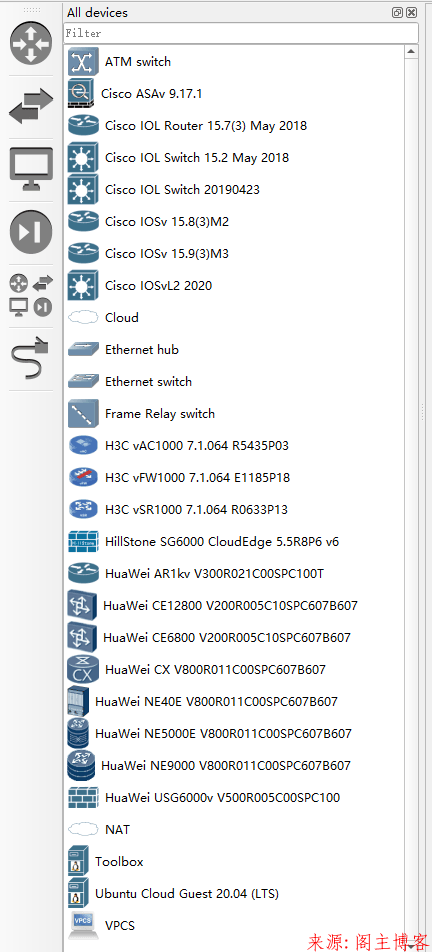
Task: Click the Ethernet switch icon
Action: tap(83, 382)
